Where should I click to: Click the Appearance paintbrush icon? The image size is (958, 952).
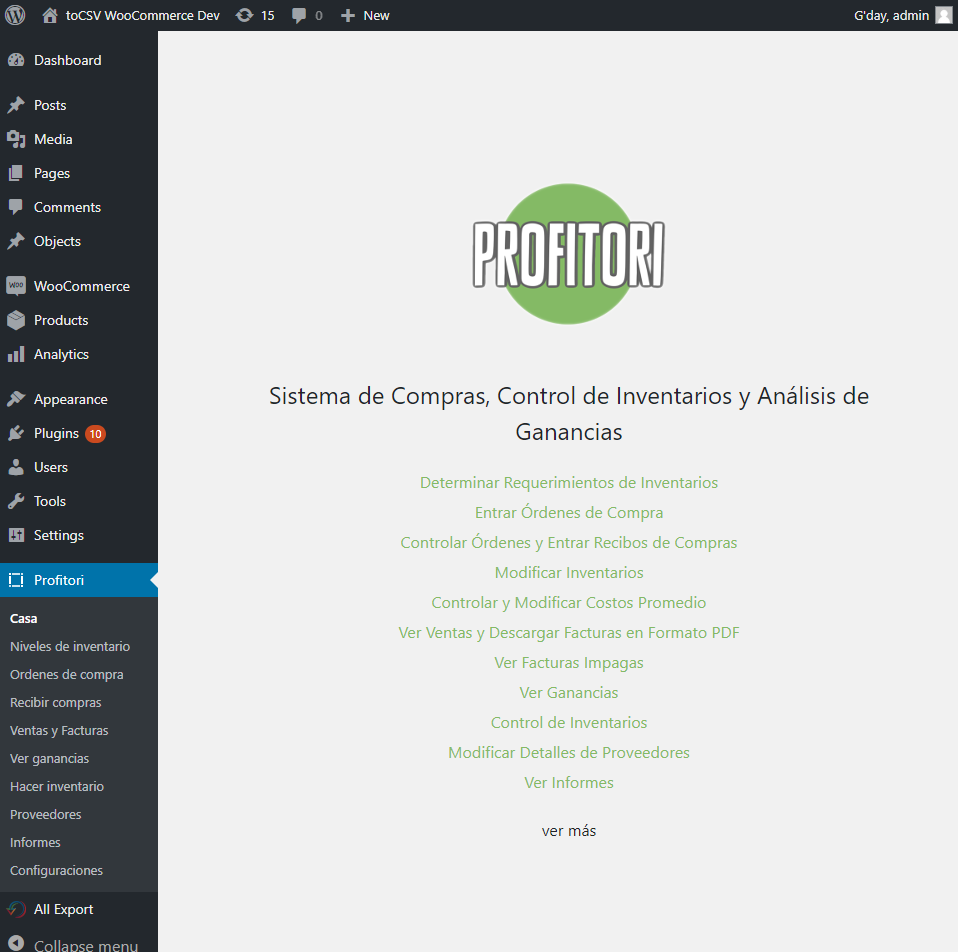(16, 399)
